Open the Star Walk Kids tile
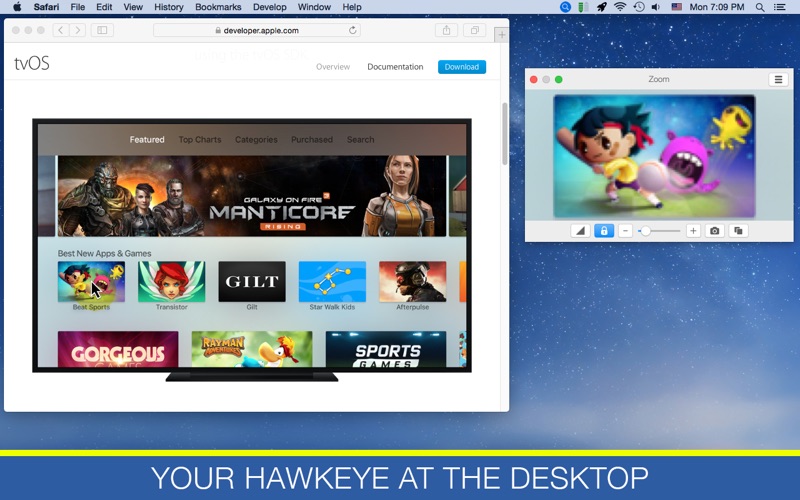Viewport: 800px width, 500px height. [x=332, y=282]
